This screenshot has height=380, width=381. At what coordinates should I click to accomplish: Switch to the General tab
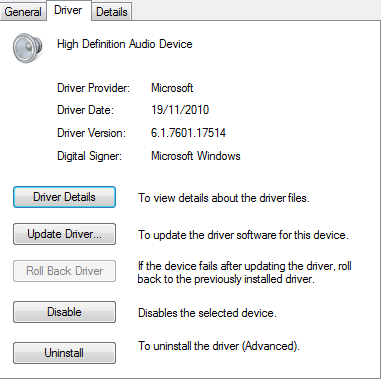point(23,12)
